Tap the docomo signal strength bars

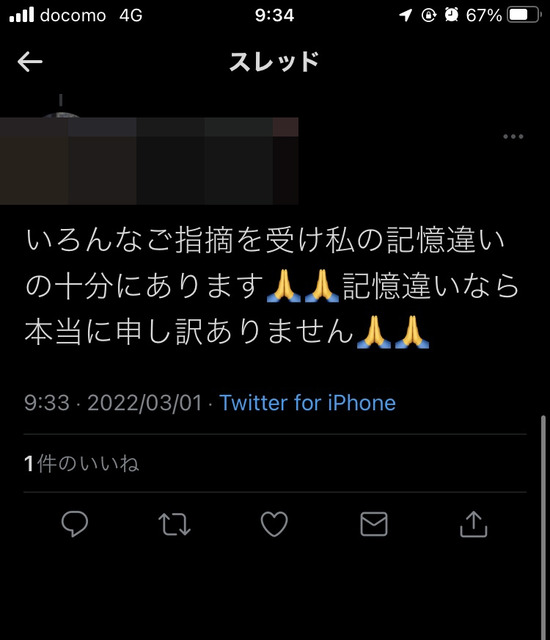click(x=22, y=15)
